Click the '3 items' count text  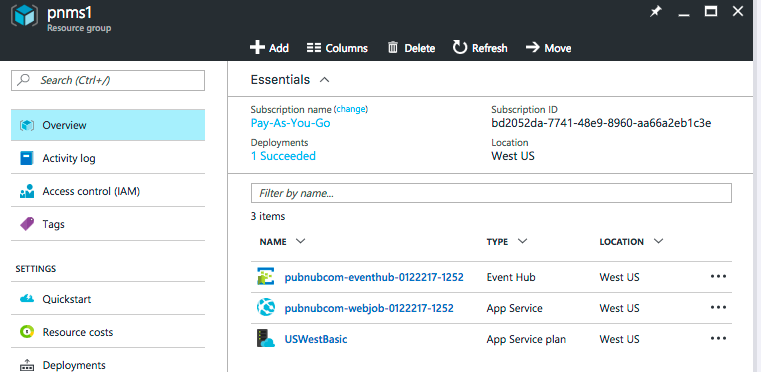pyautogui.click(x=268, y=216)
